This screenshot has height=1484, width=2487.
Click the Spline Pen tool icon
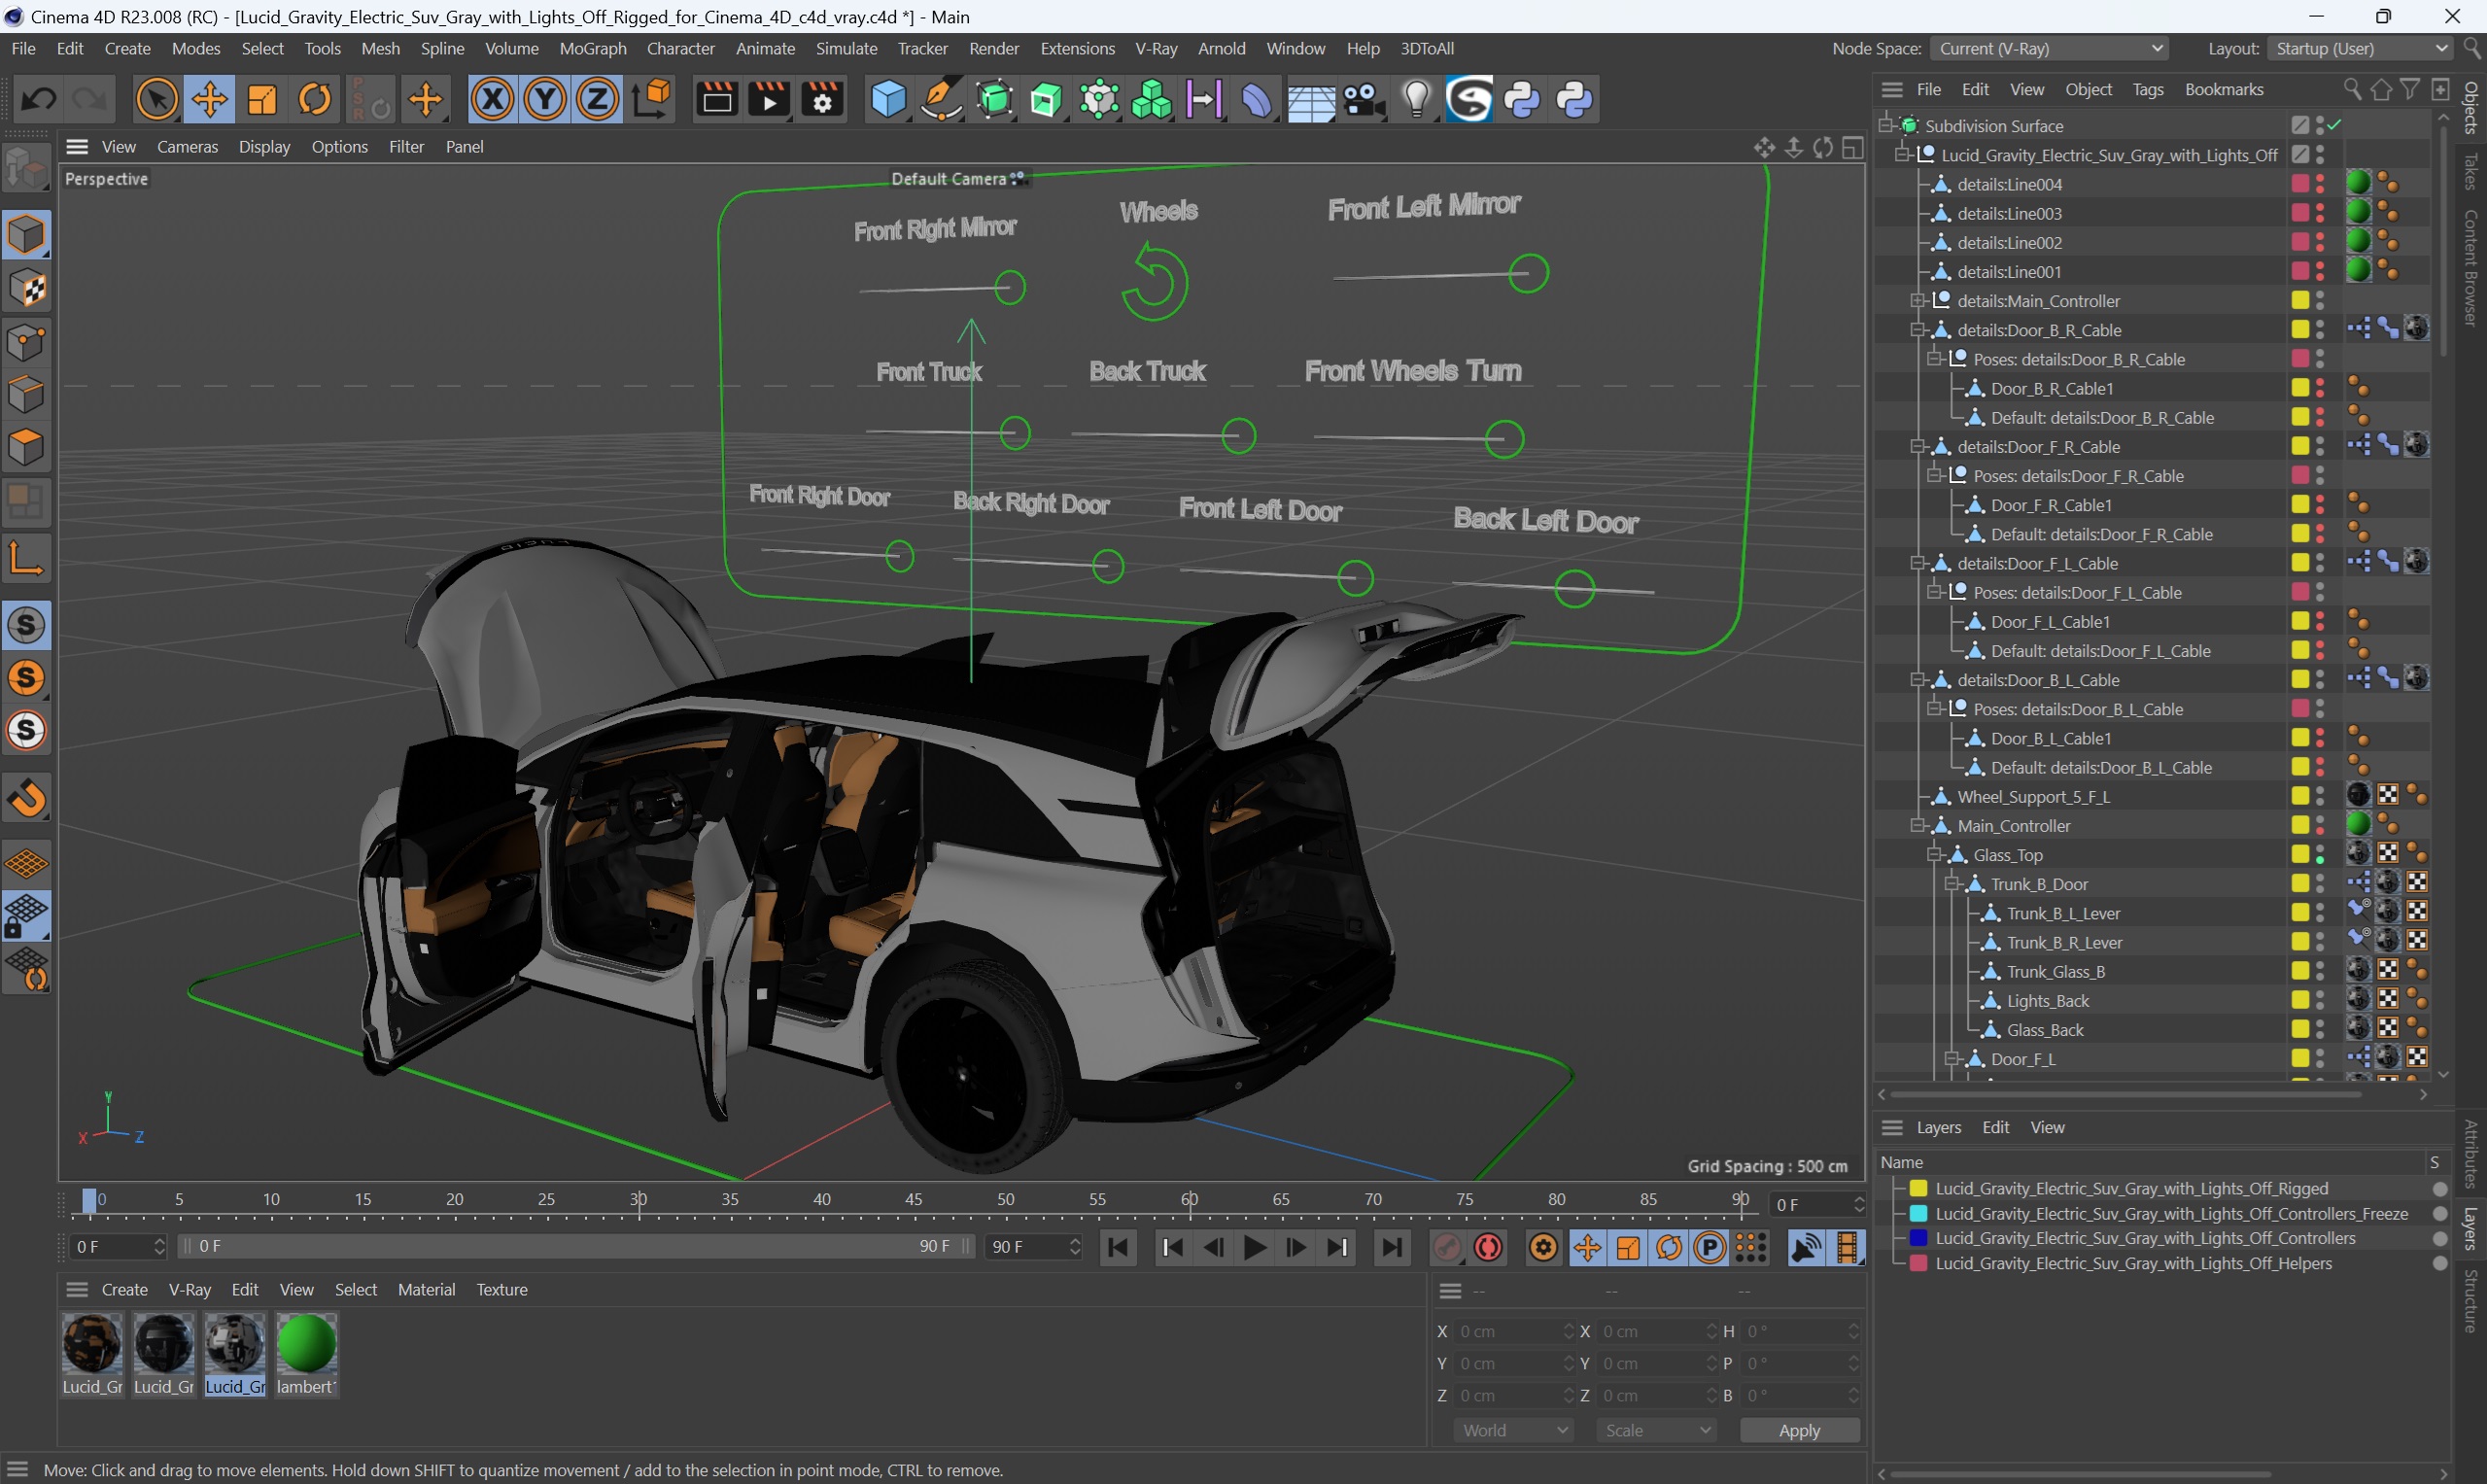941,99
